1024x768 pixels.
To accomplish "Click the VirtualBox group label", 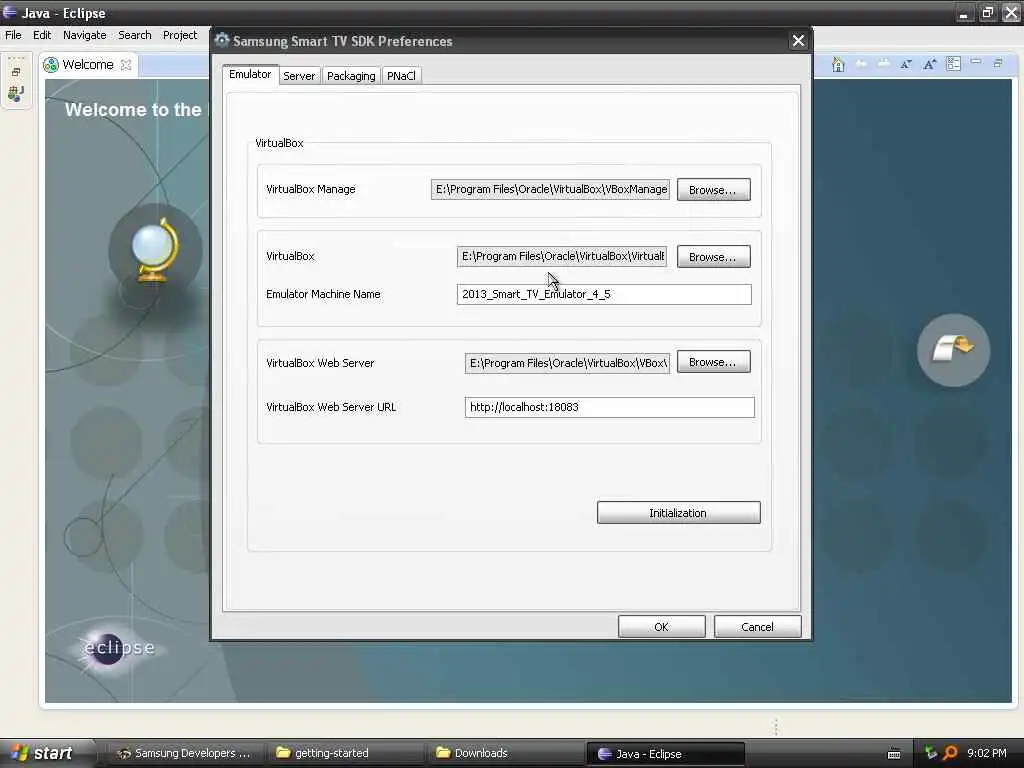I will click(279, 143).
